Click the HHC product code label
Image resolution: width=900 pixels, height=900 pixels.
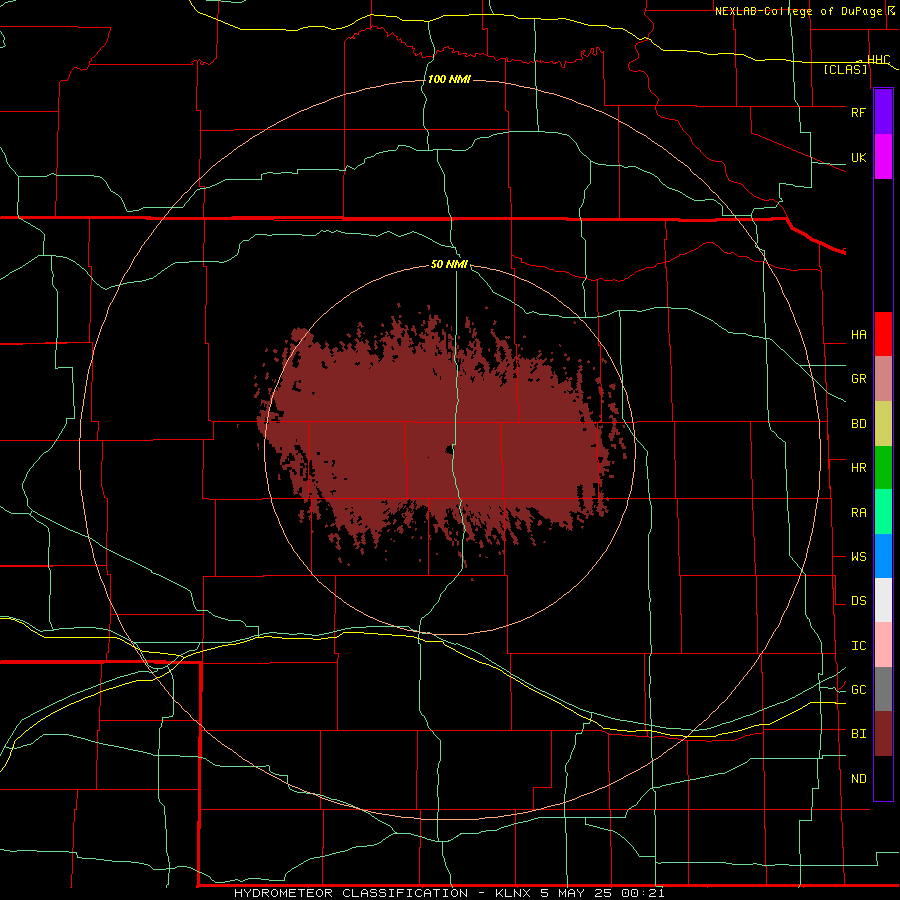pos(878,60)
